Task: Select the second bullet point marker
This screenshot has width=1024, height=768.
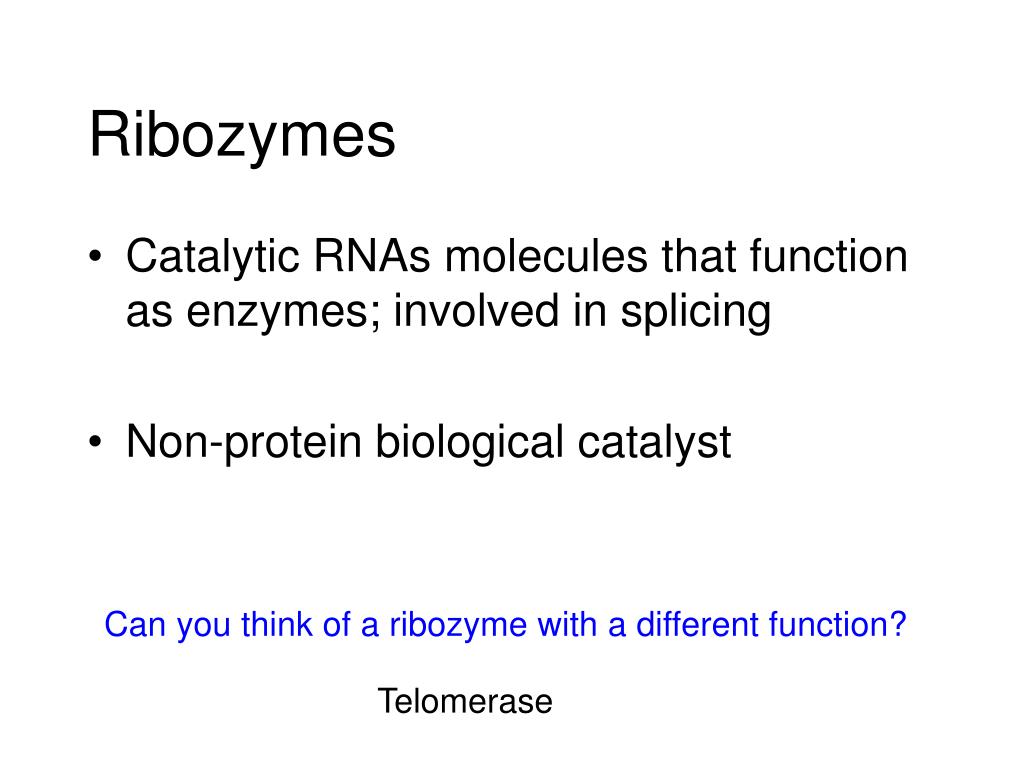Action: point(95,442)
